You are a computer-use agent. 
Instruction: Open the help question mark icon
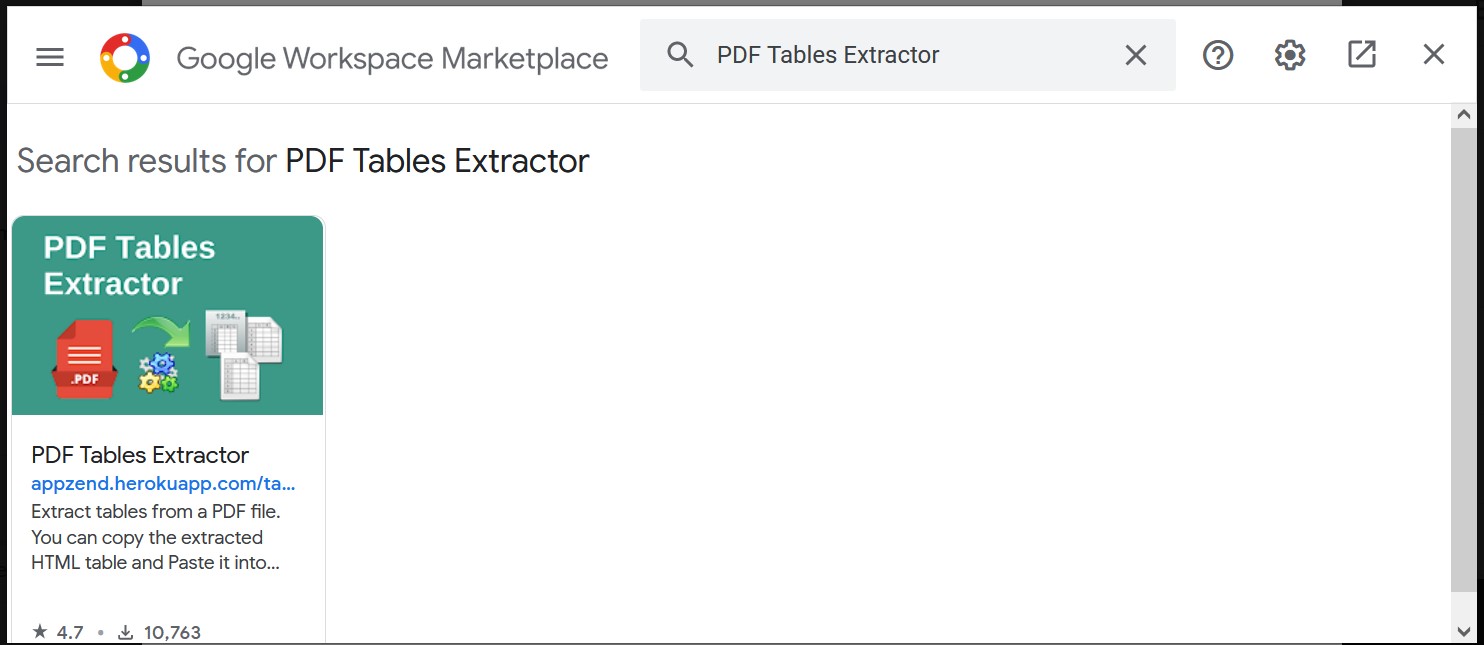[1217, 55]
